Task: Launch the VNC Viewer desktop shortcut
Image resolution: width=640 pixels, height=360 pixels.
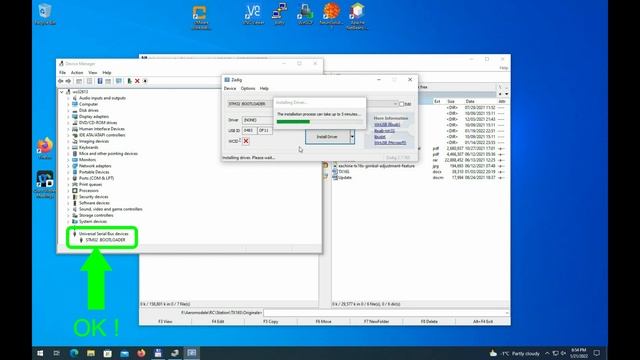Action: pos(253,14)
